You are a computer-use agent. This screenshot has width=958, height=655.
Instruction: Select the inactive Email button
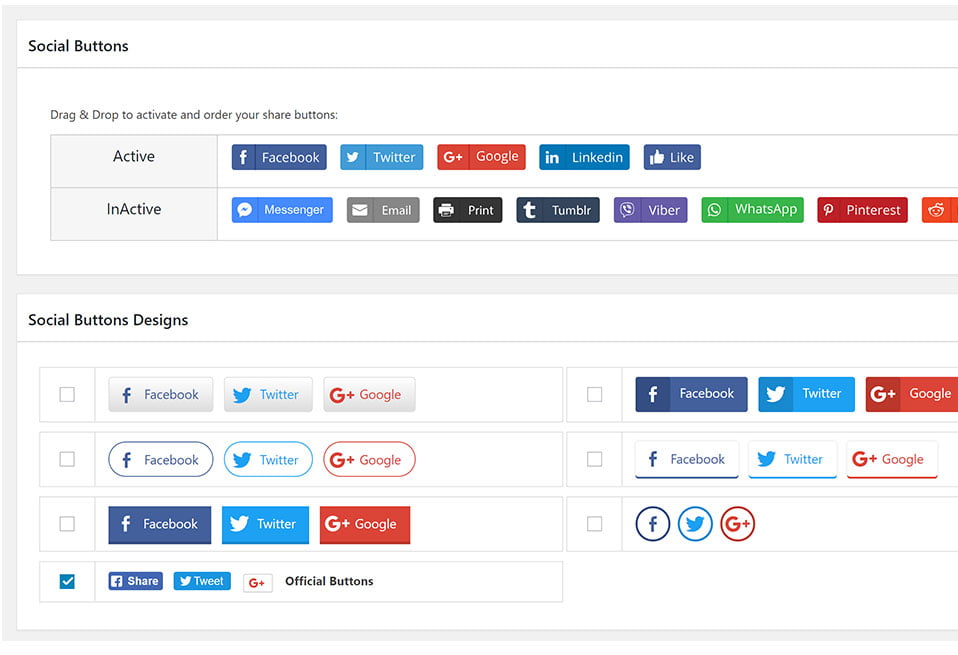tap(383, 210)
